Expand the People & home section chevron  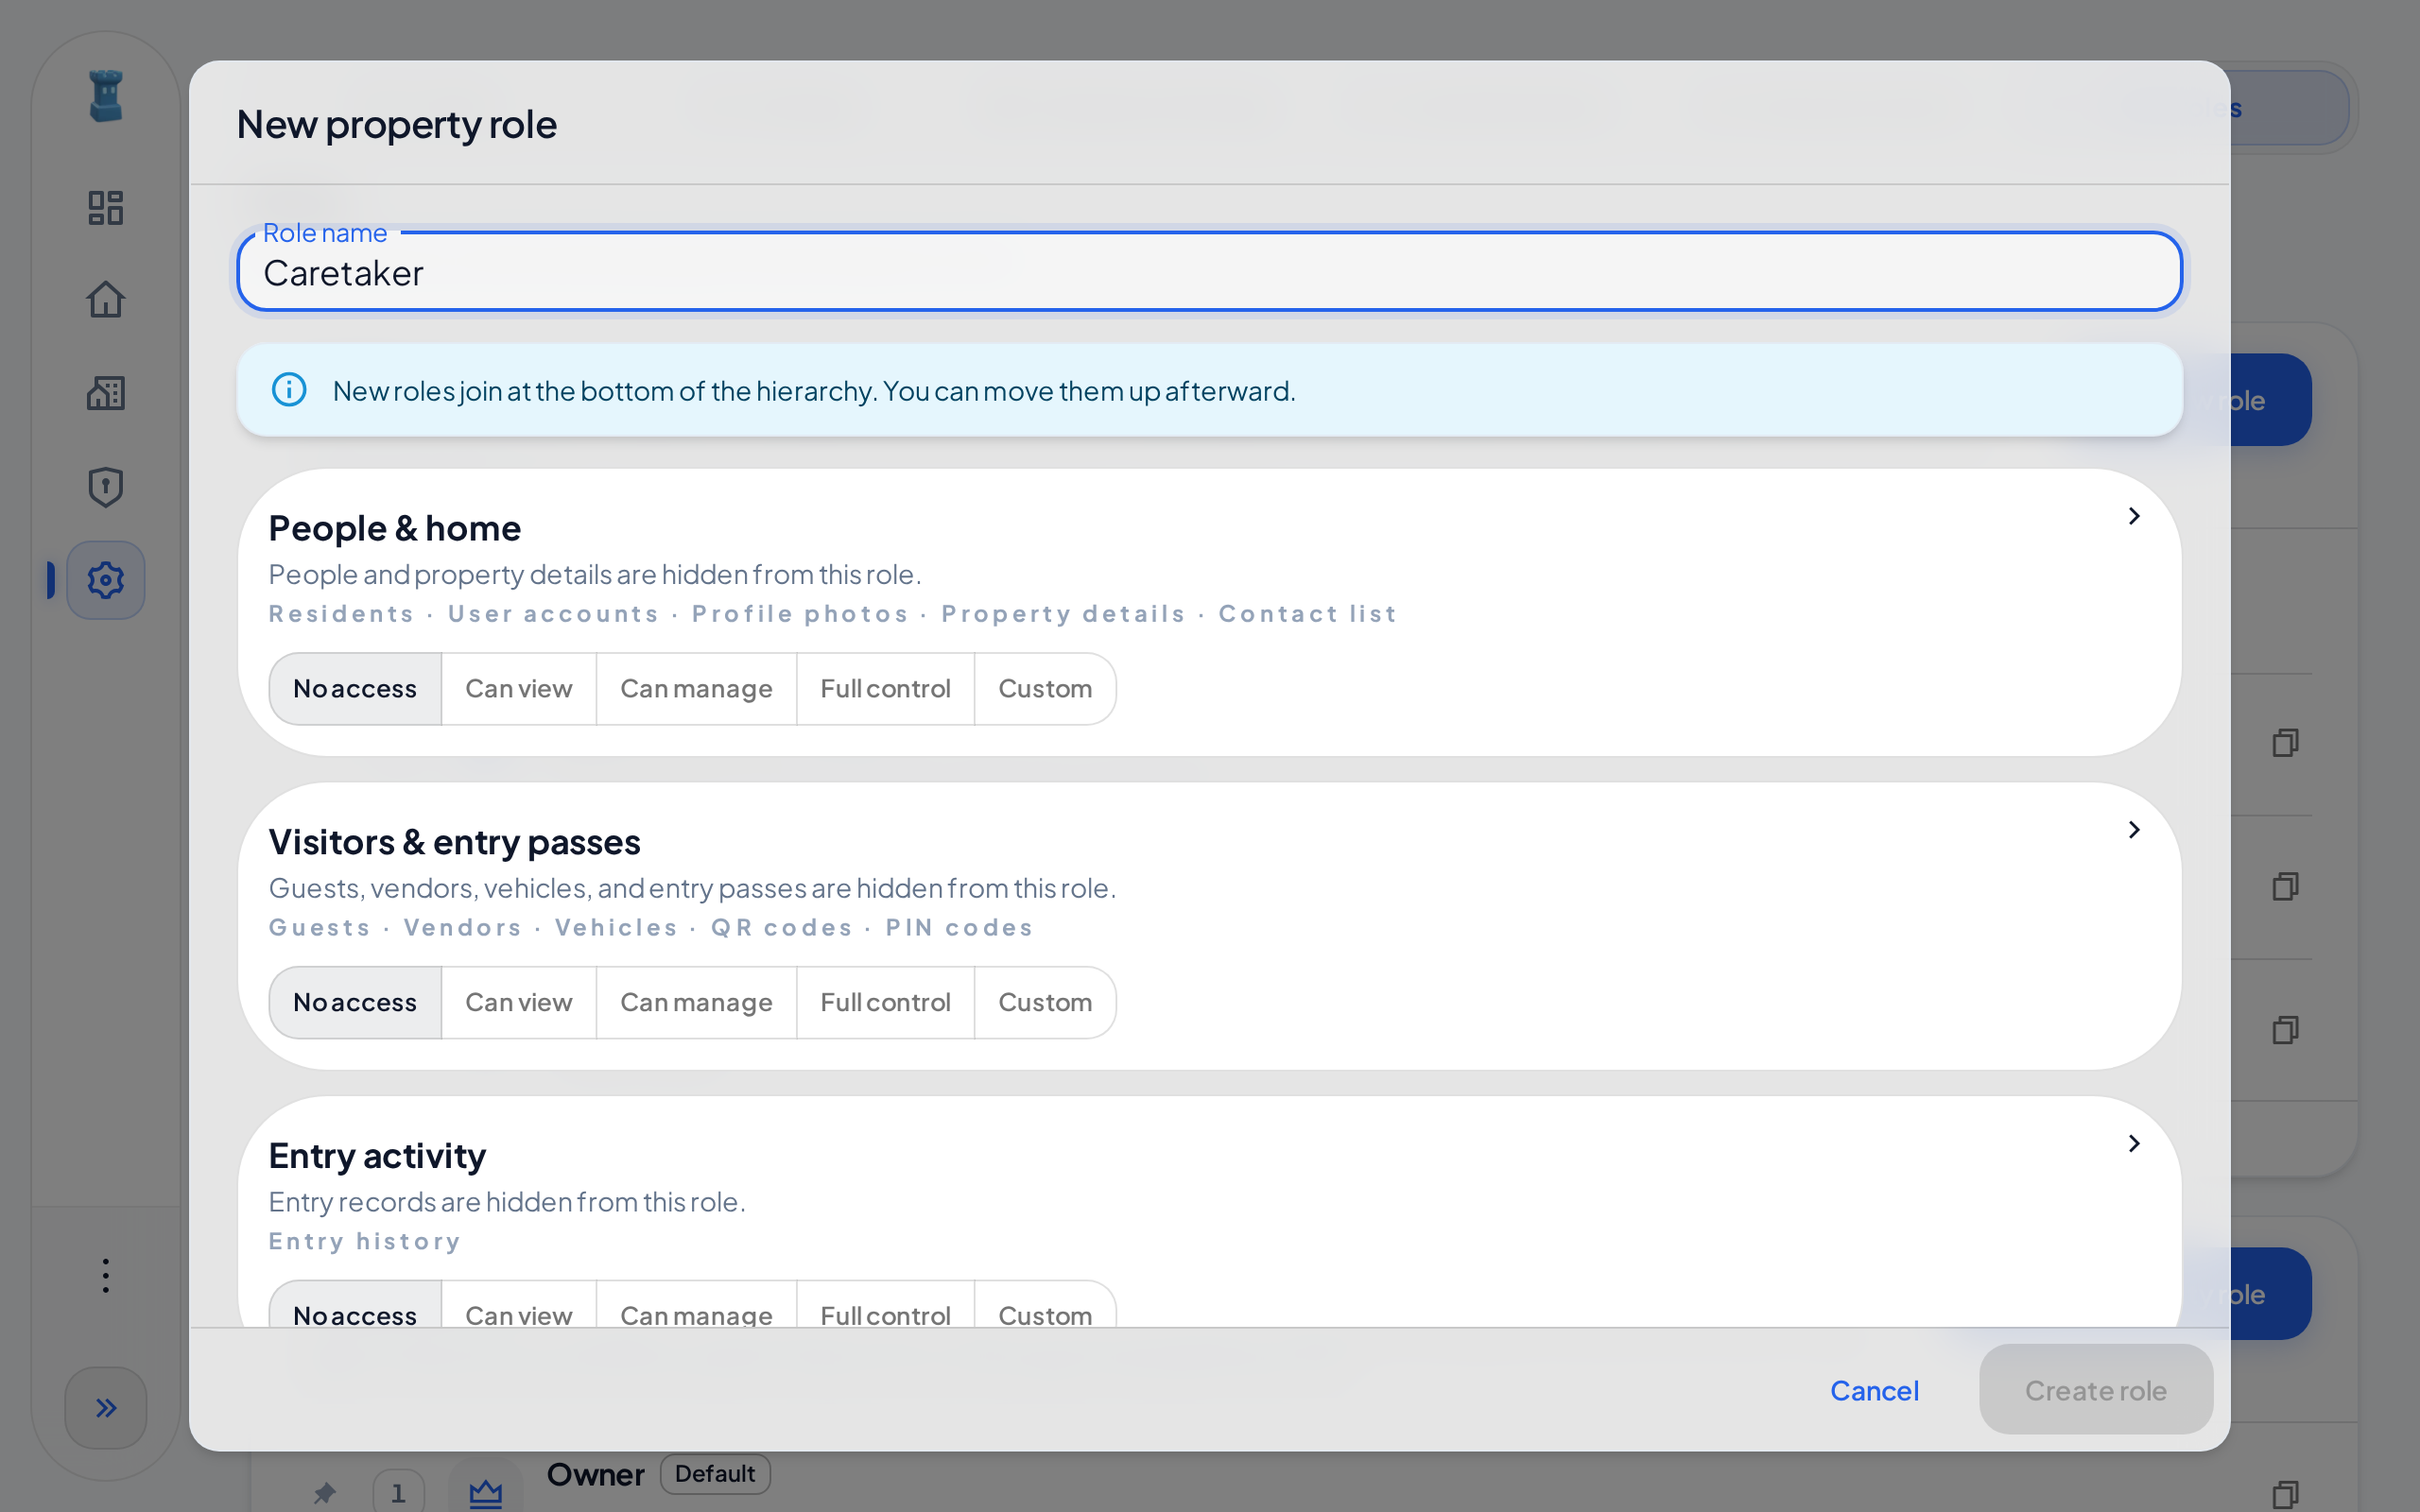(x=2133, y=516)
